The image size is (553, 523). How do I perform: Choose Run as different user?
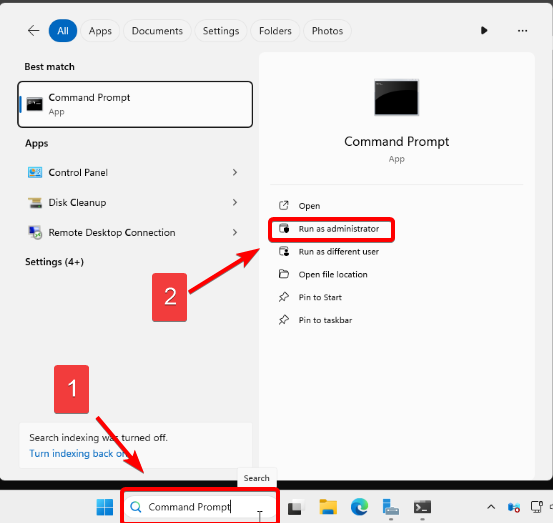pos(339,252)
